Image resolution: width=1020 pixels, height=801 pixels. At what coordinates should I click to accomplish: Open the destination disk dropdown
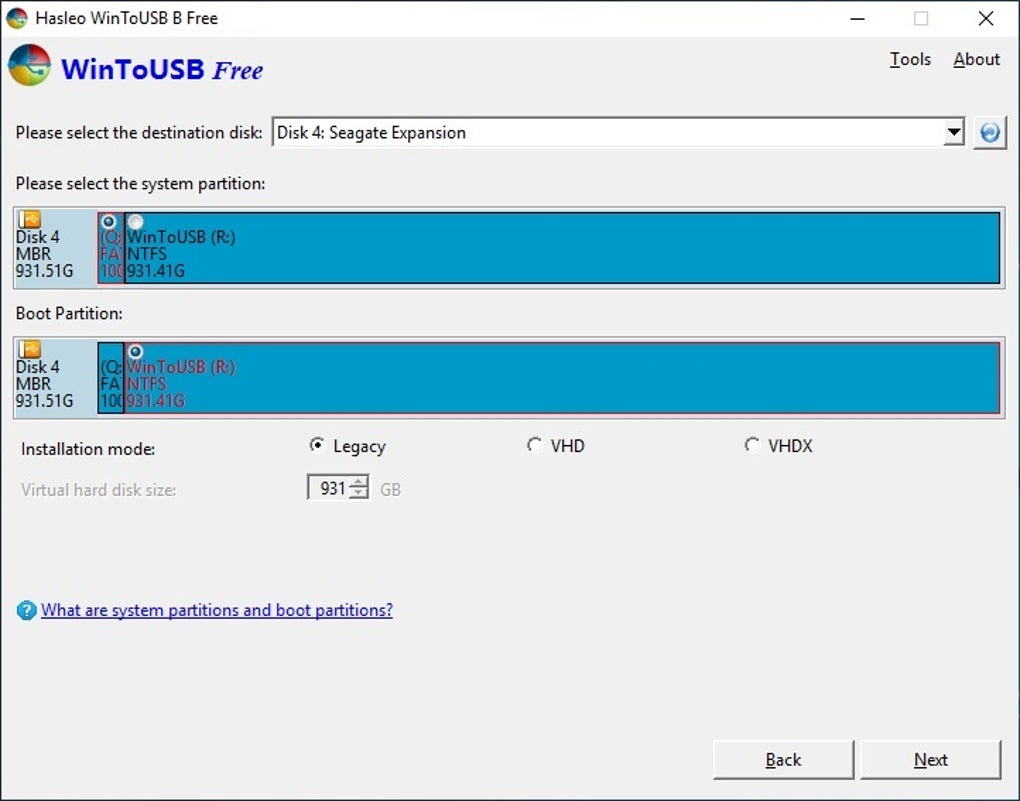(x=953, y=131)
